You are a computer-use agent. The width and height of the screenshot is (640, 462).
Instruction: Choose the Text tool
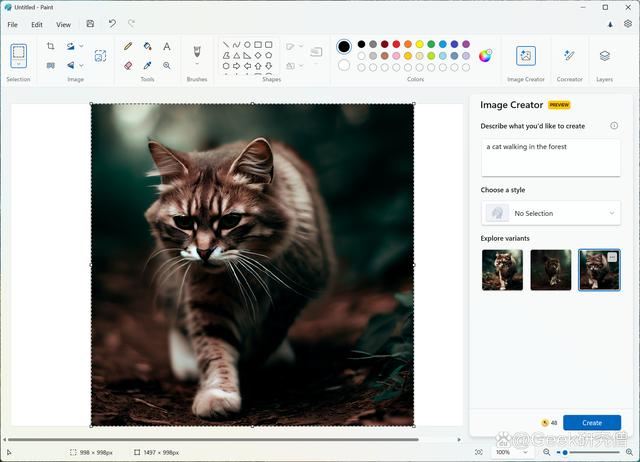166,46
